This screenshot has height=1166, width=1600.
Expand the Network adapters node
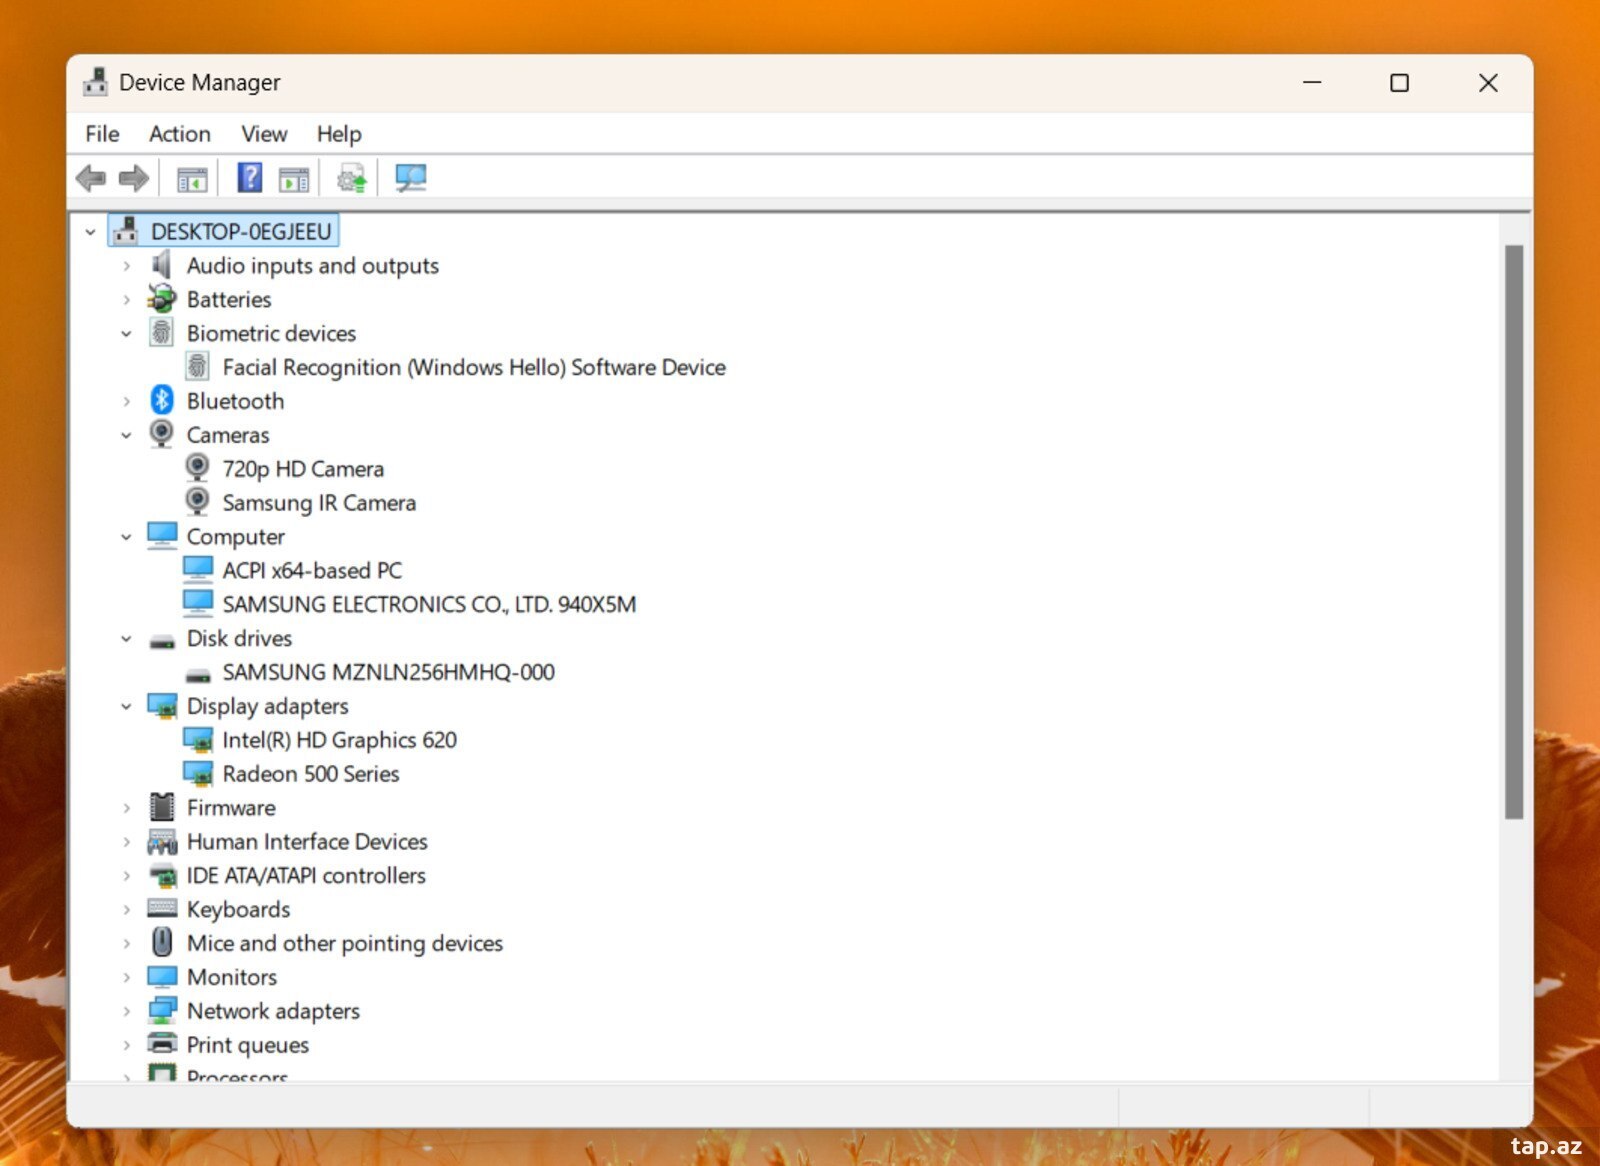pyautogui.click(x=127, y=1012)
